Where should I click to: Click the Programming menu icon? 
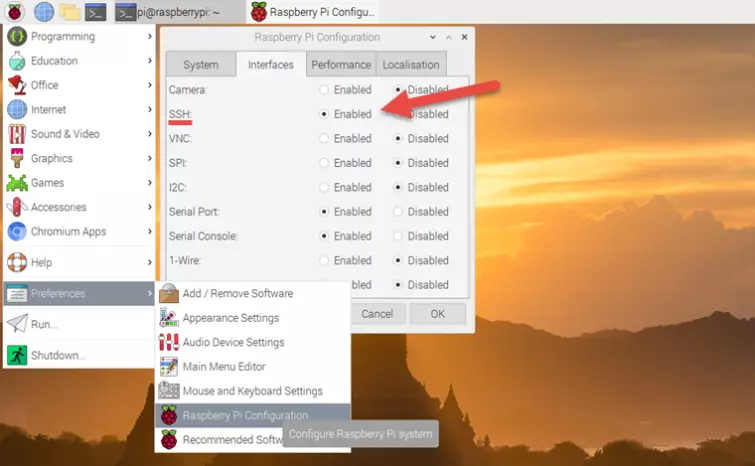tap(17, 37)
